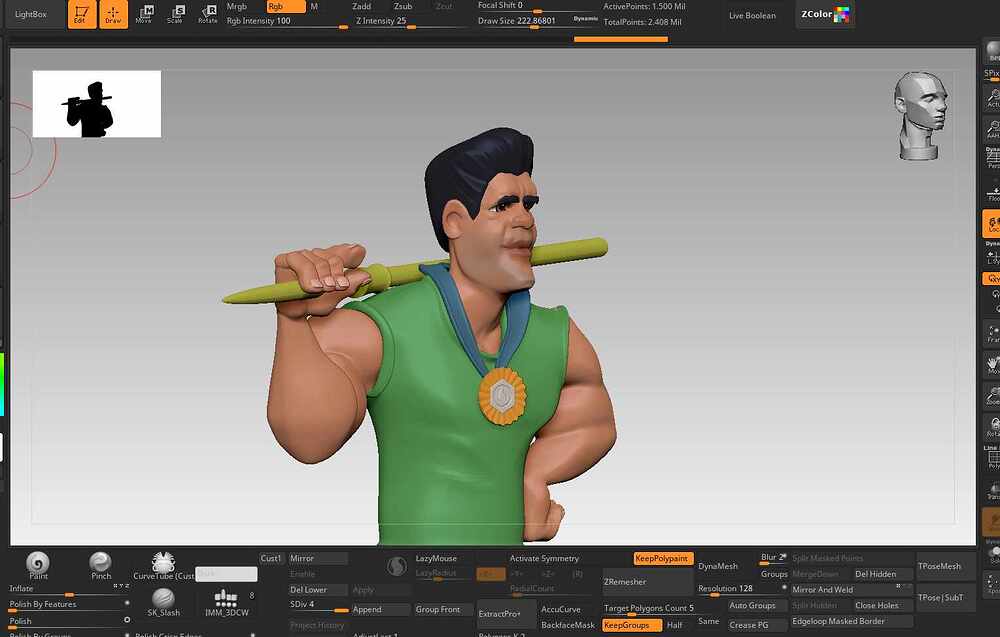This screenshot has height=637, width=1000.
Task: Toggle the Mrgb paint mode
Action: [x=237, y=6]
